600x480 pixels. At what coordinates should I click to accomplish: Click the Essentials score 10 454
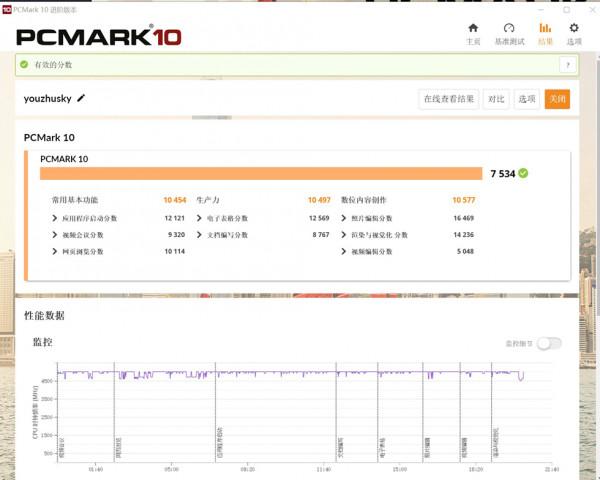[x=174, y=200]
